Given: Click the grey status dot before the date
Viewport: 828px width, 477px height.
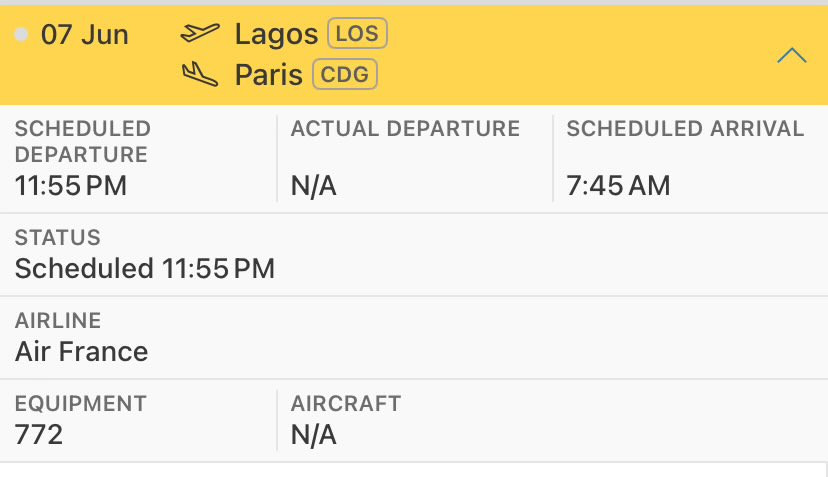Looking at the screenshot, I should pos(22,35).
